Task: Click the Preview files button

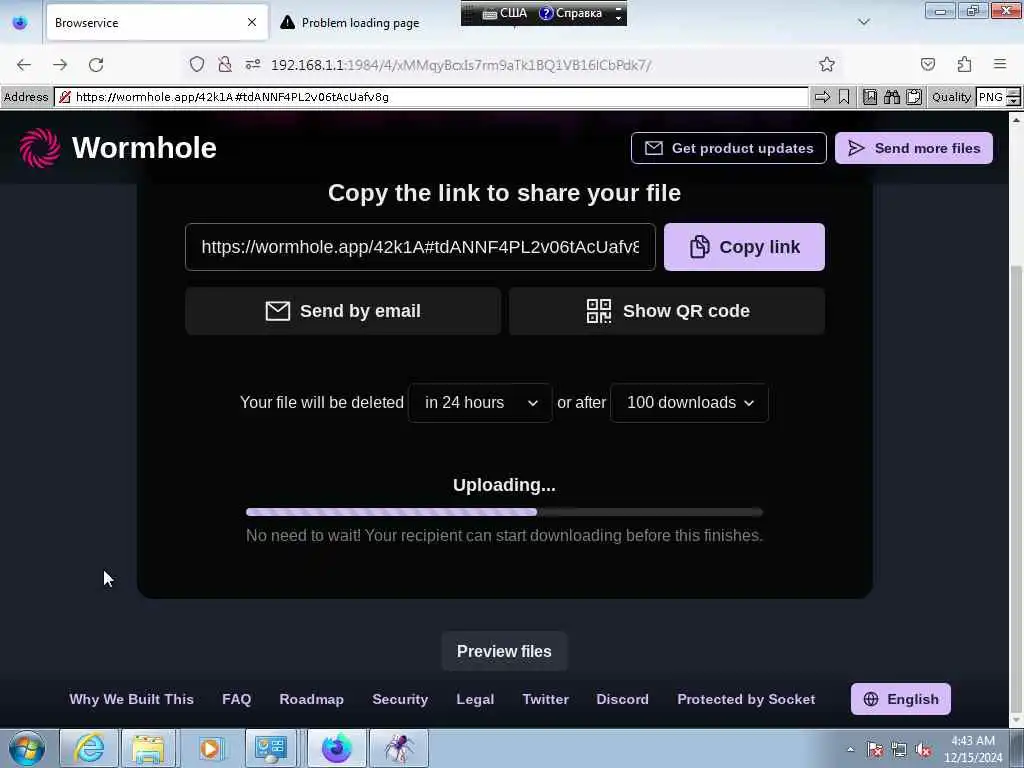Action: pos(504,652)
